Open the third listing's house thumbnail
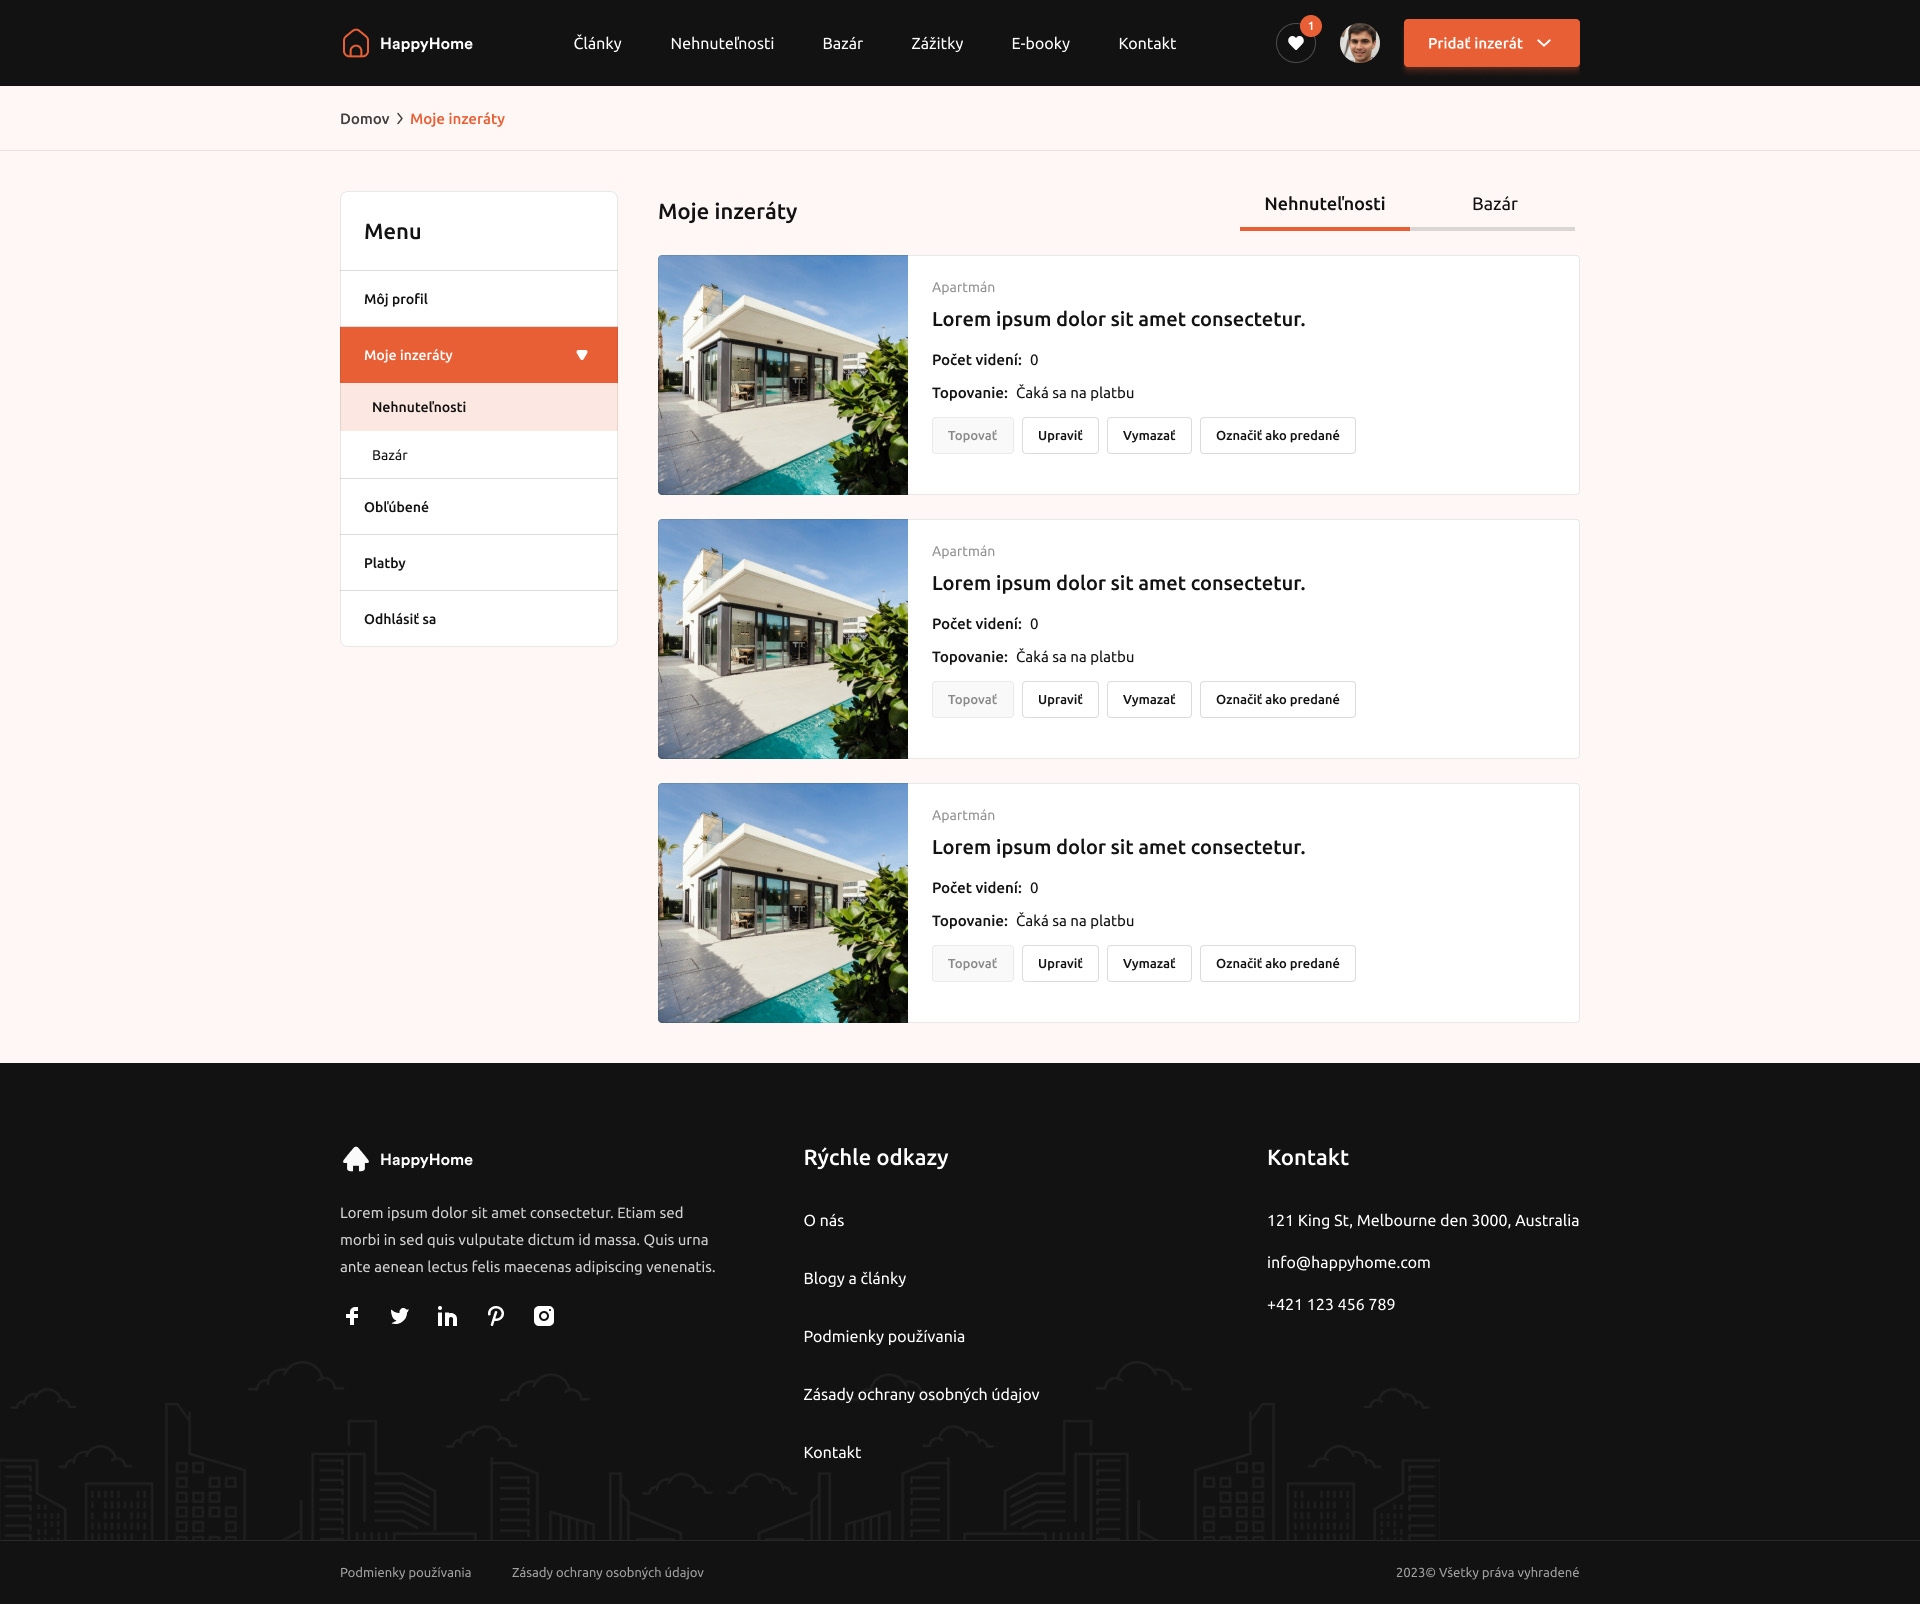 pyautogui.click(x=783, y=903)
